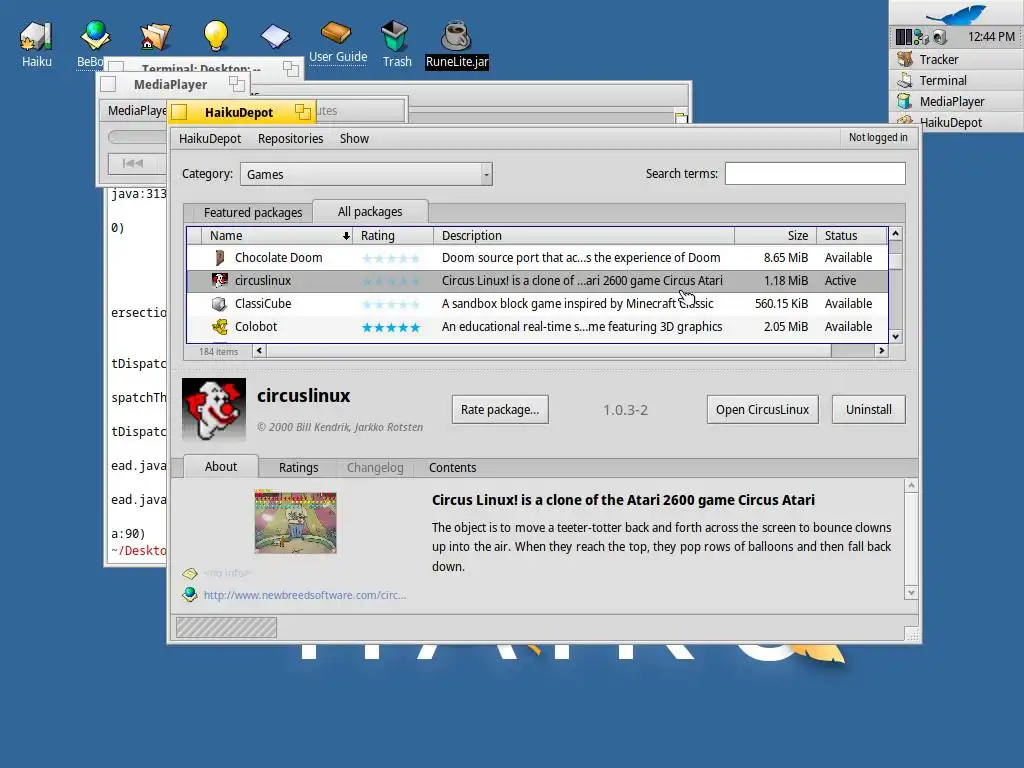Viewport: 1024px width, 768px height.
Task: Open the Not logged in account menu
Action: [x=878, y=137]
